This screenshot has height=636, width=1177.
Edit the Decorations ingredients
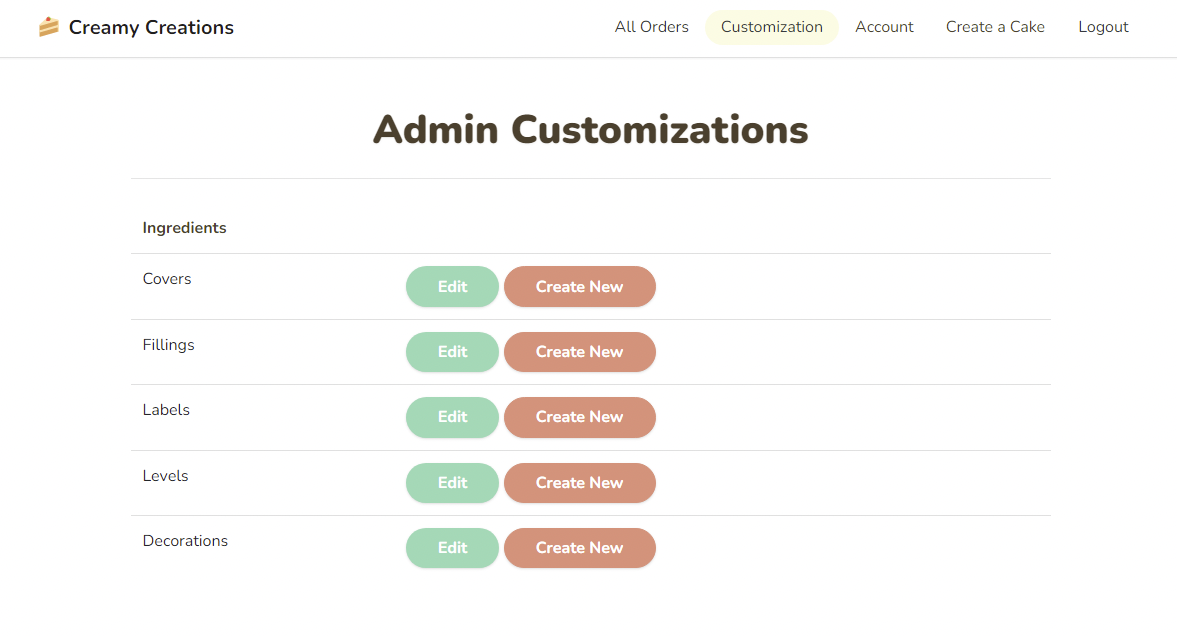click(x=452, y=548)
